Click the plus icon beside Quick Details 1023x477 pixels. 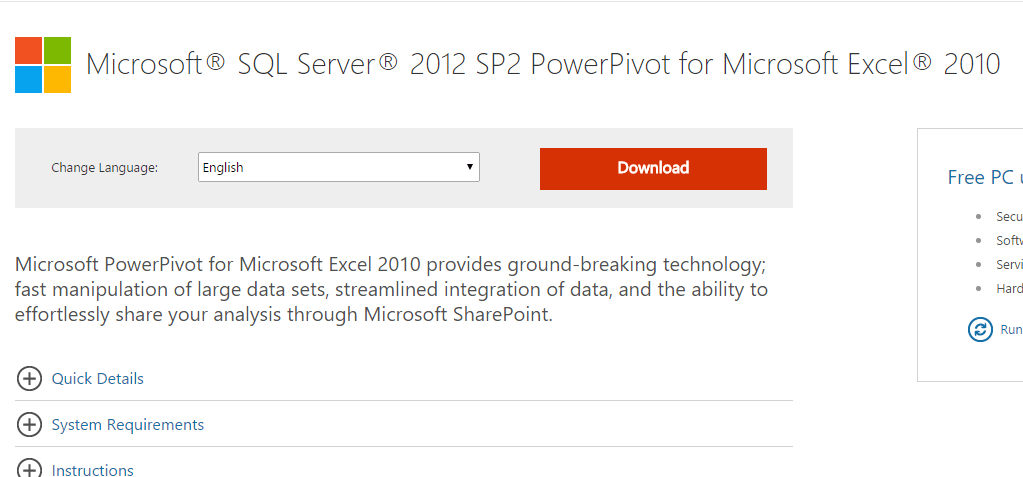[x=29, y=378]
